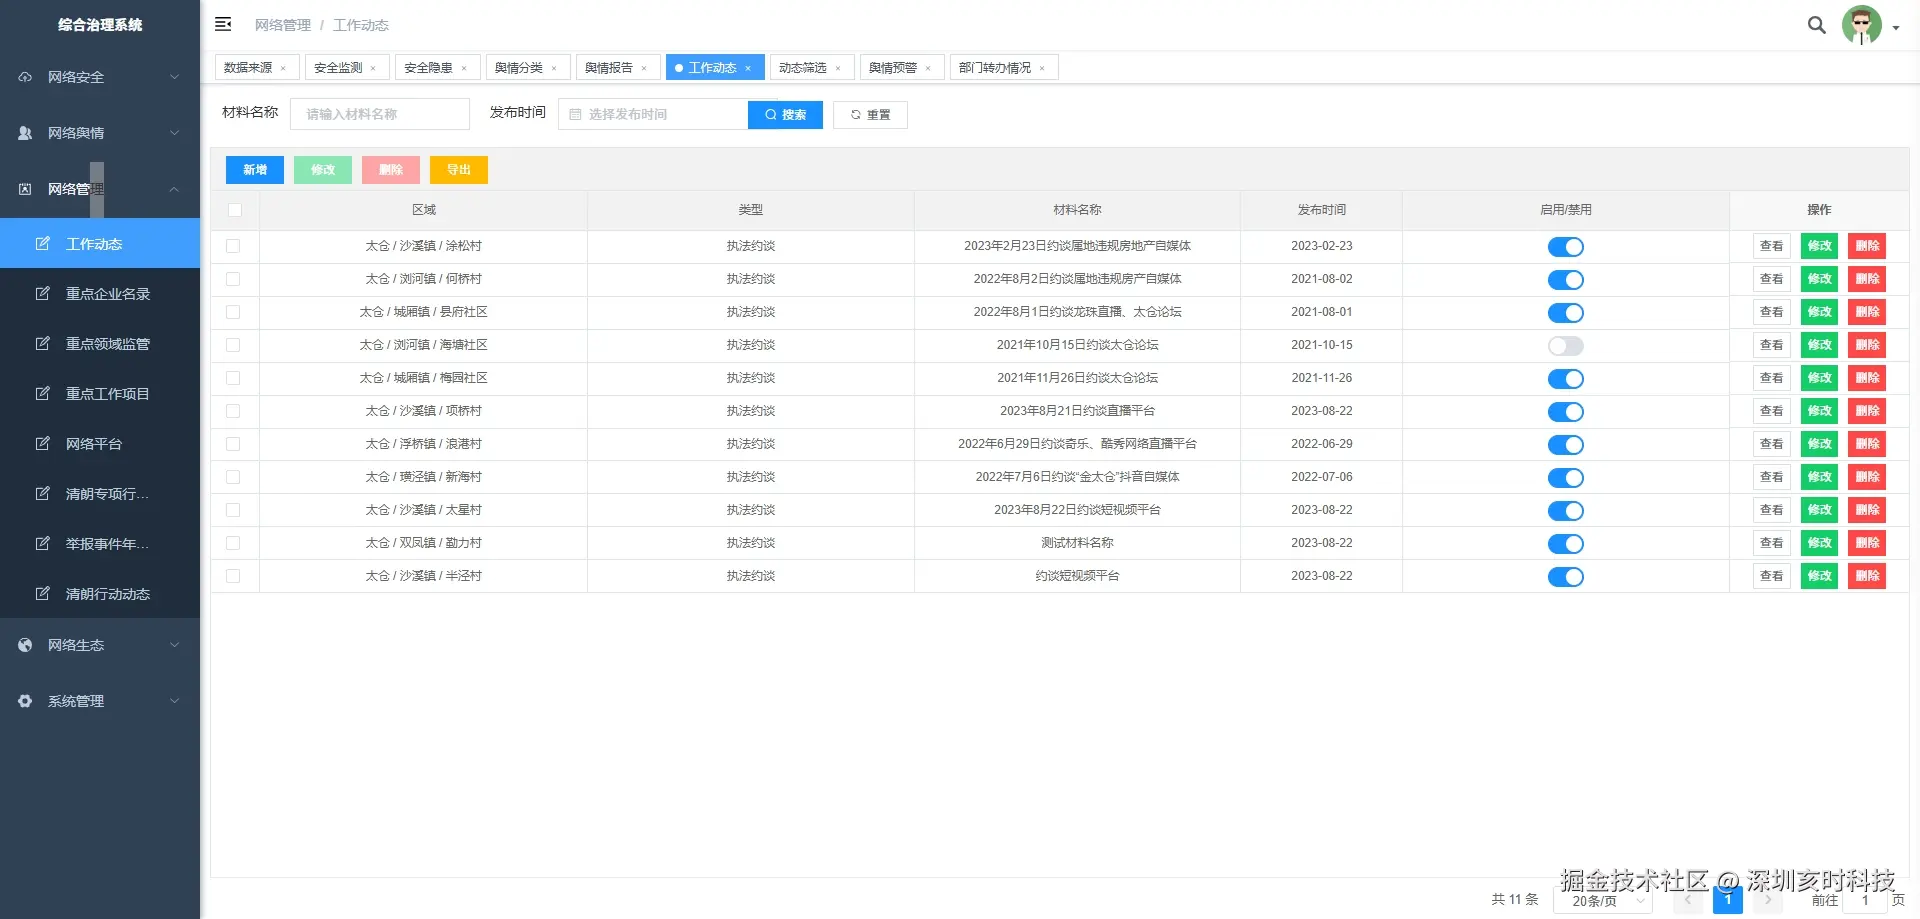
Task: Click the 系统管理 gear icon in the sidebar
Action: pos(25,701)
